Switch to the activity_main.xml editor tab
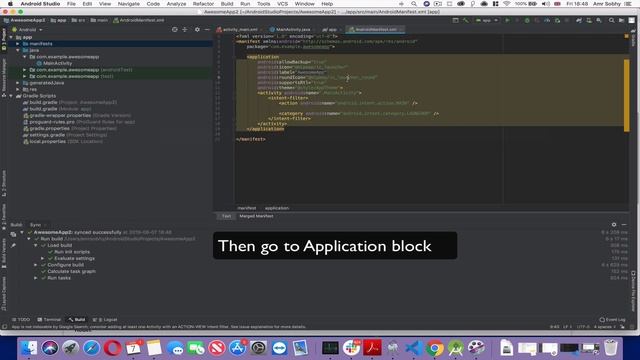This screenshot has width=640, height=360. 240,29
